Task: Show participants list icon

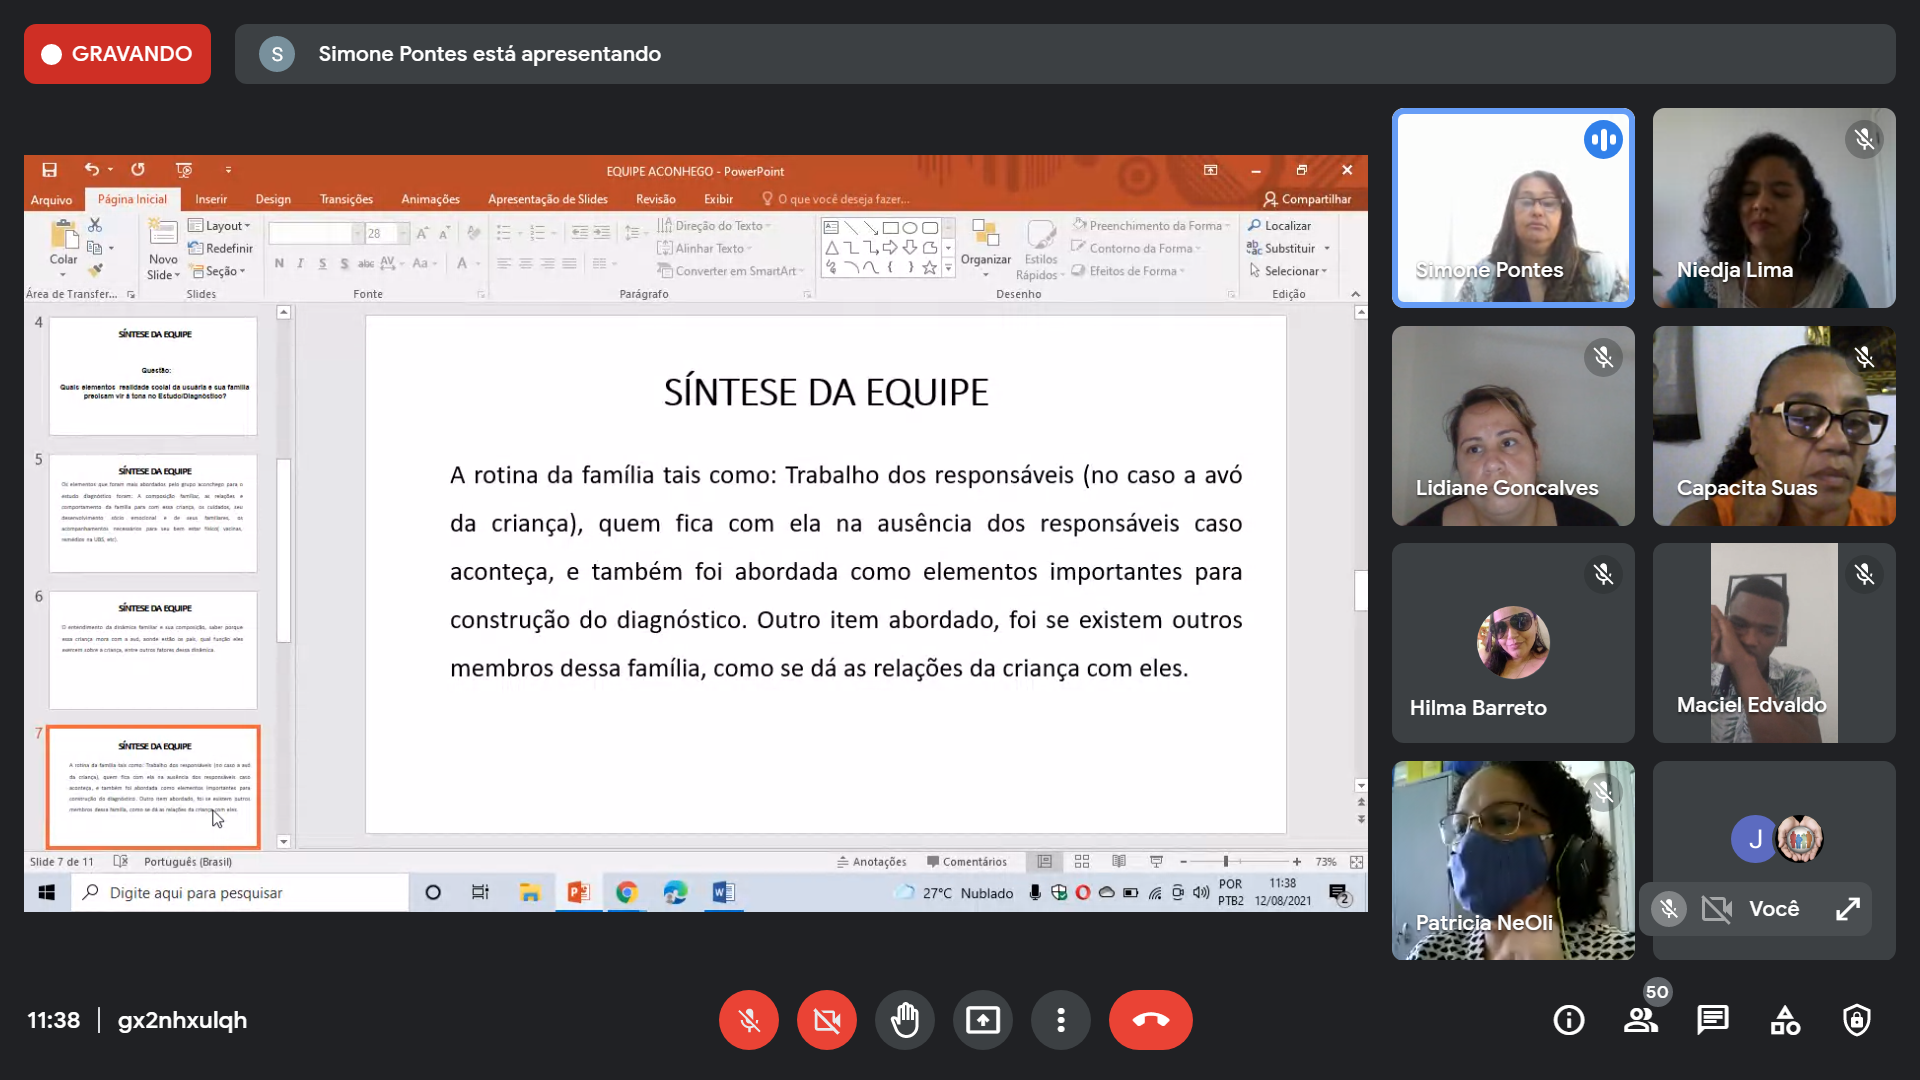Action: (x=1640, y=1020)
